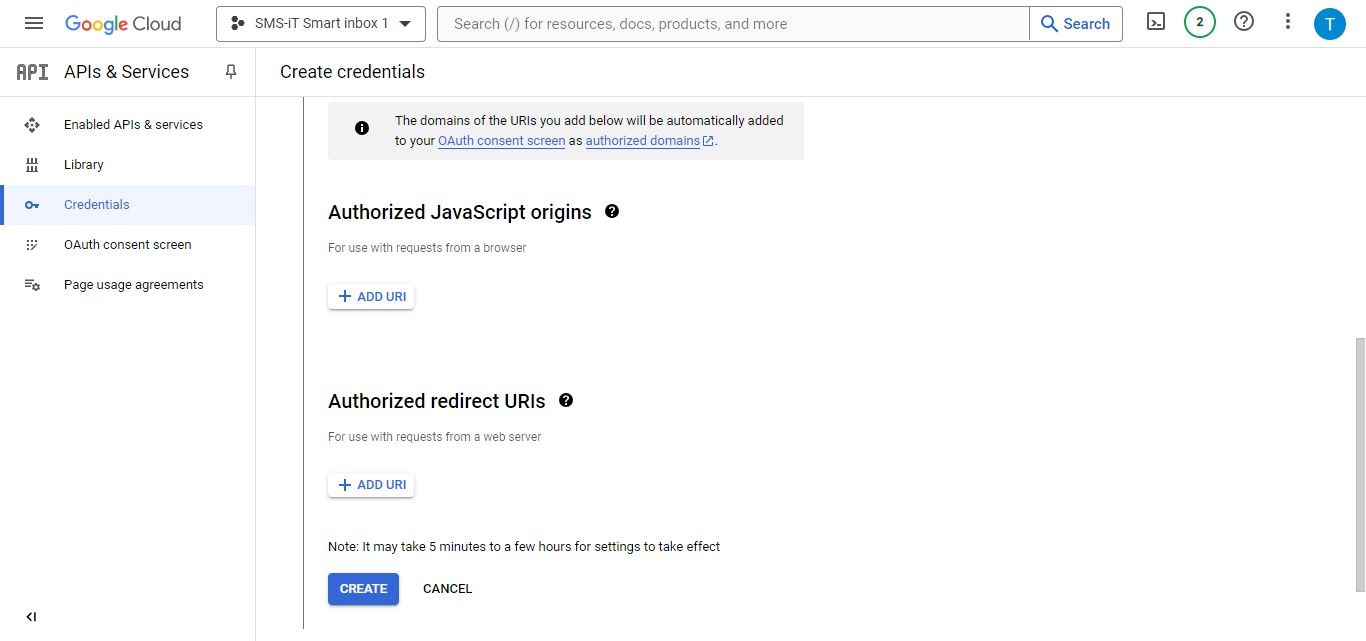Follow the authorized domains link

pyautogui.click(x=643, y=140)
